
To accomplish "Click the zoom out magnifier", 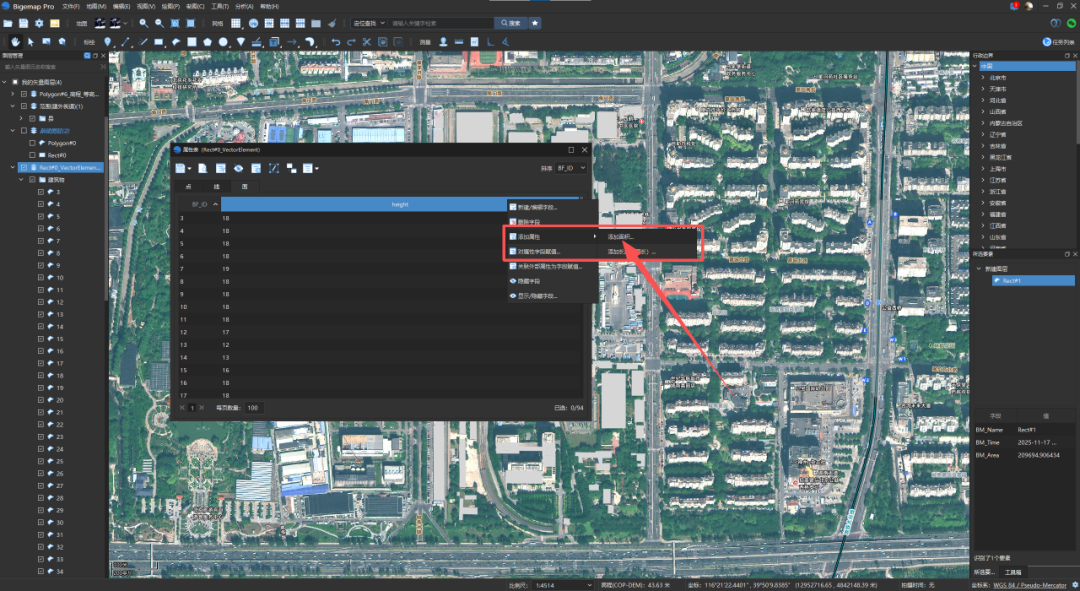I will coord(159,23).
